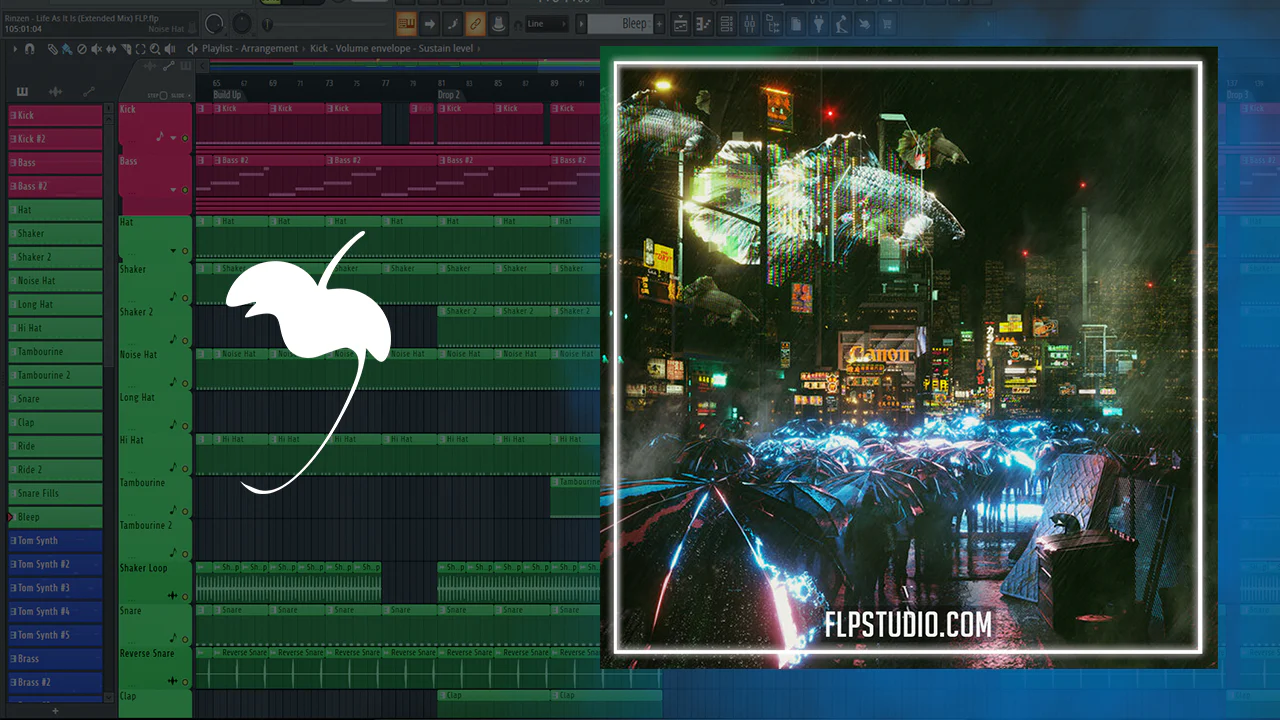This screenshot has height=720, width=1280.
Task: Toggle the Hi Hat track mute LED
Action: [185, 468]
